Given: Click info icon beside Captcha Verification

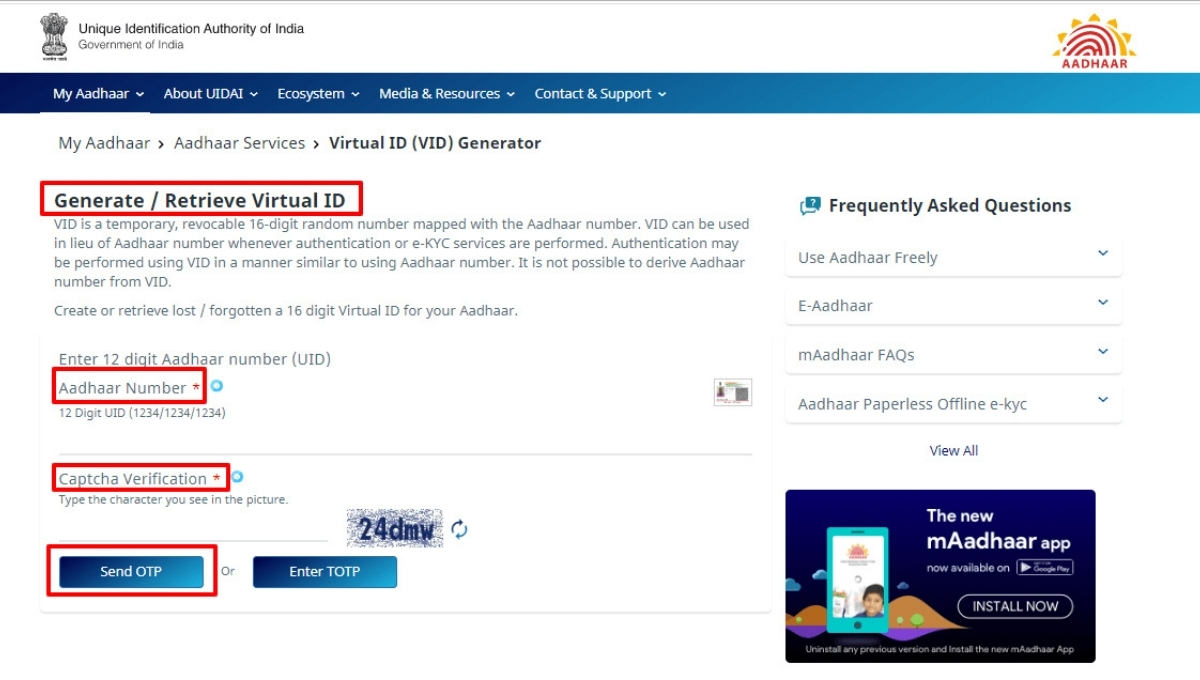Looking at the screenshot, I should coord(237,477).
